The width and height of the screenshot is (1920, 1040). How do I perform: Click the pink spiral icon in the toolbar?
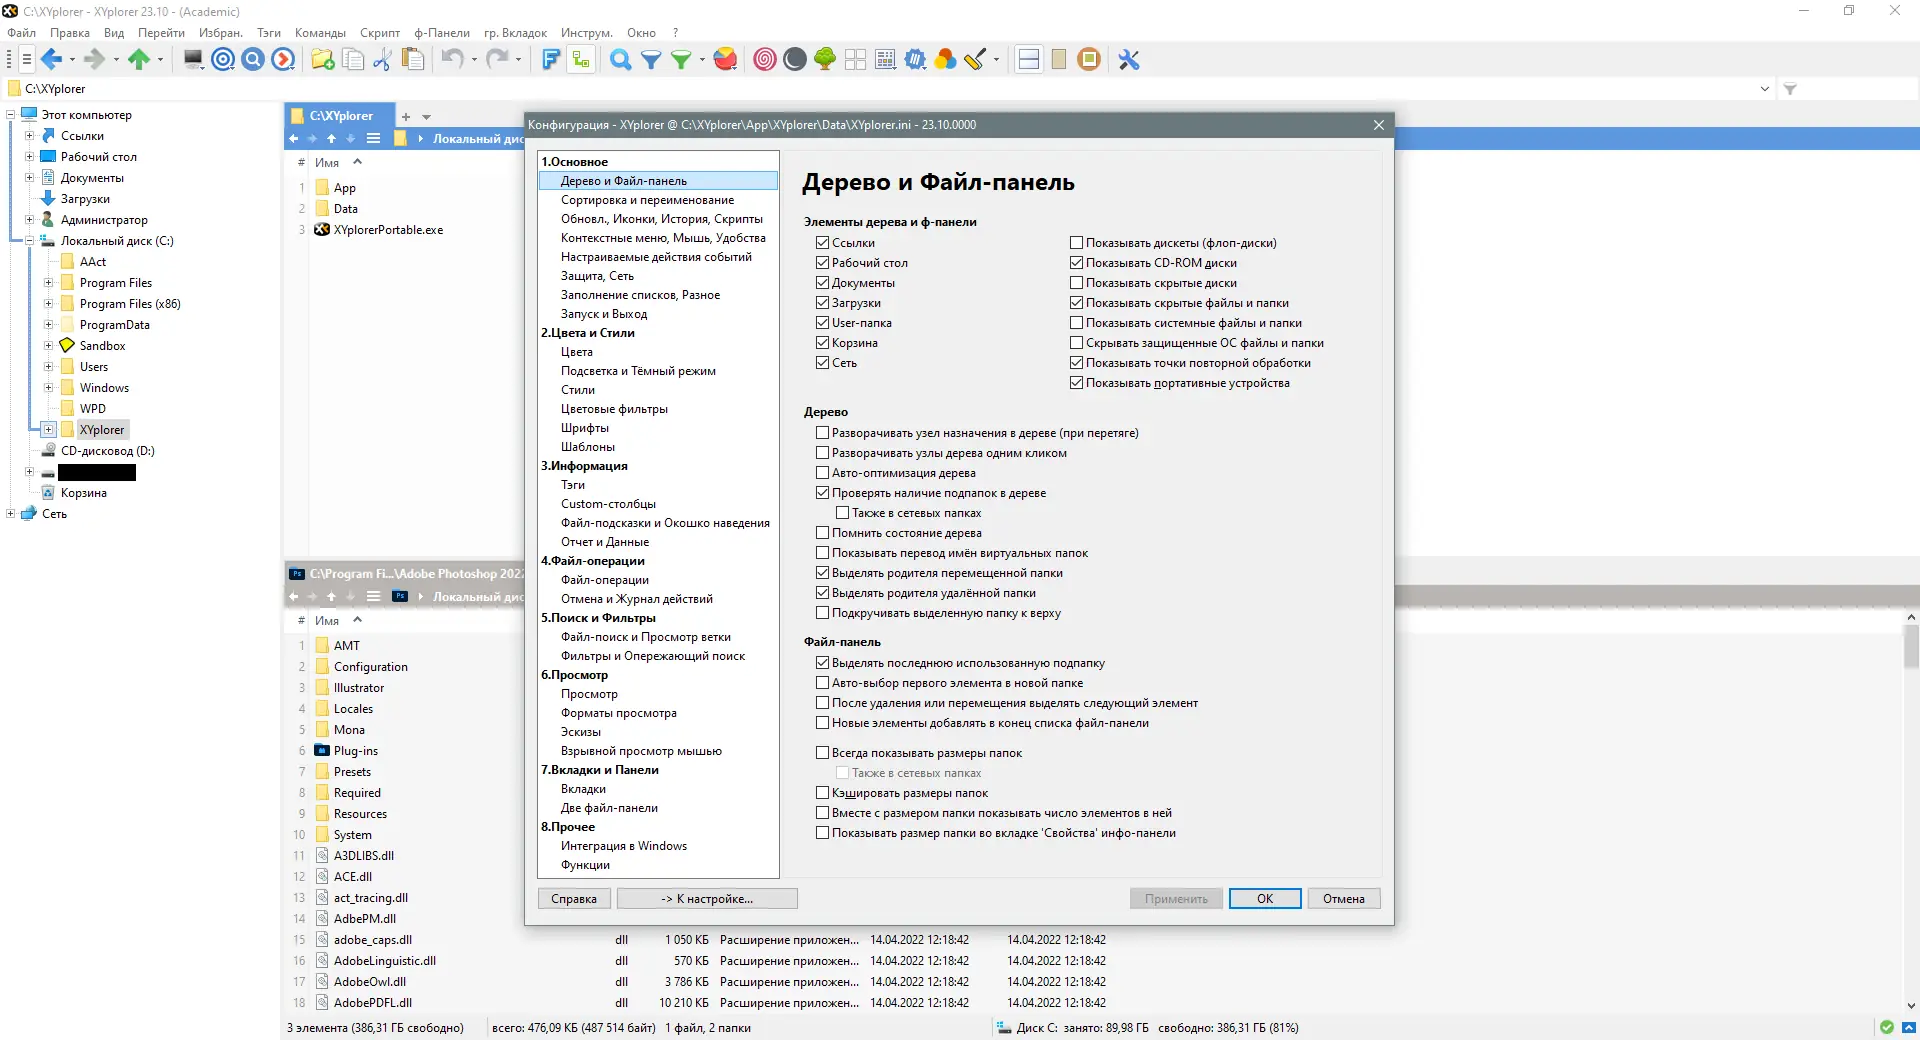(764, 60)
